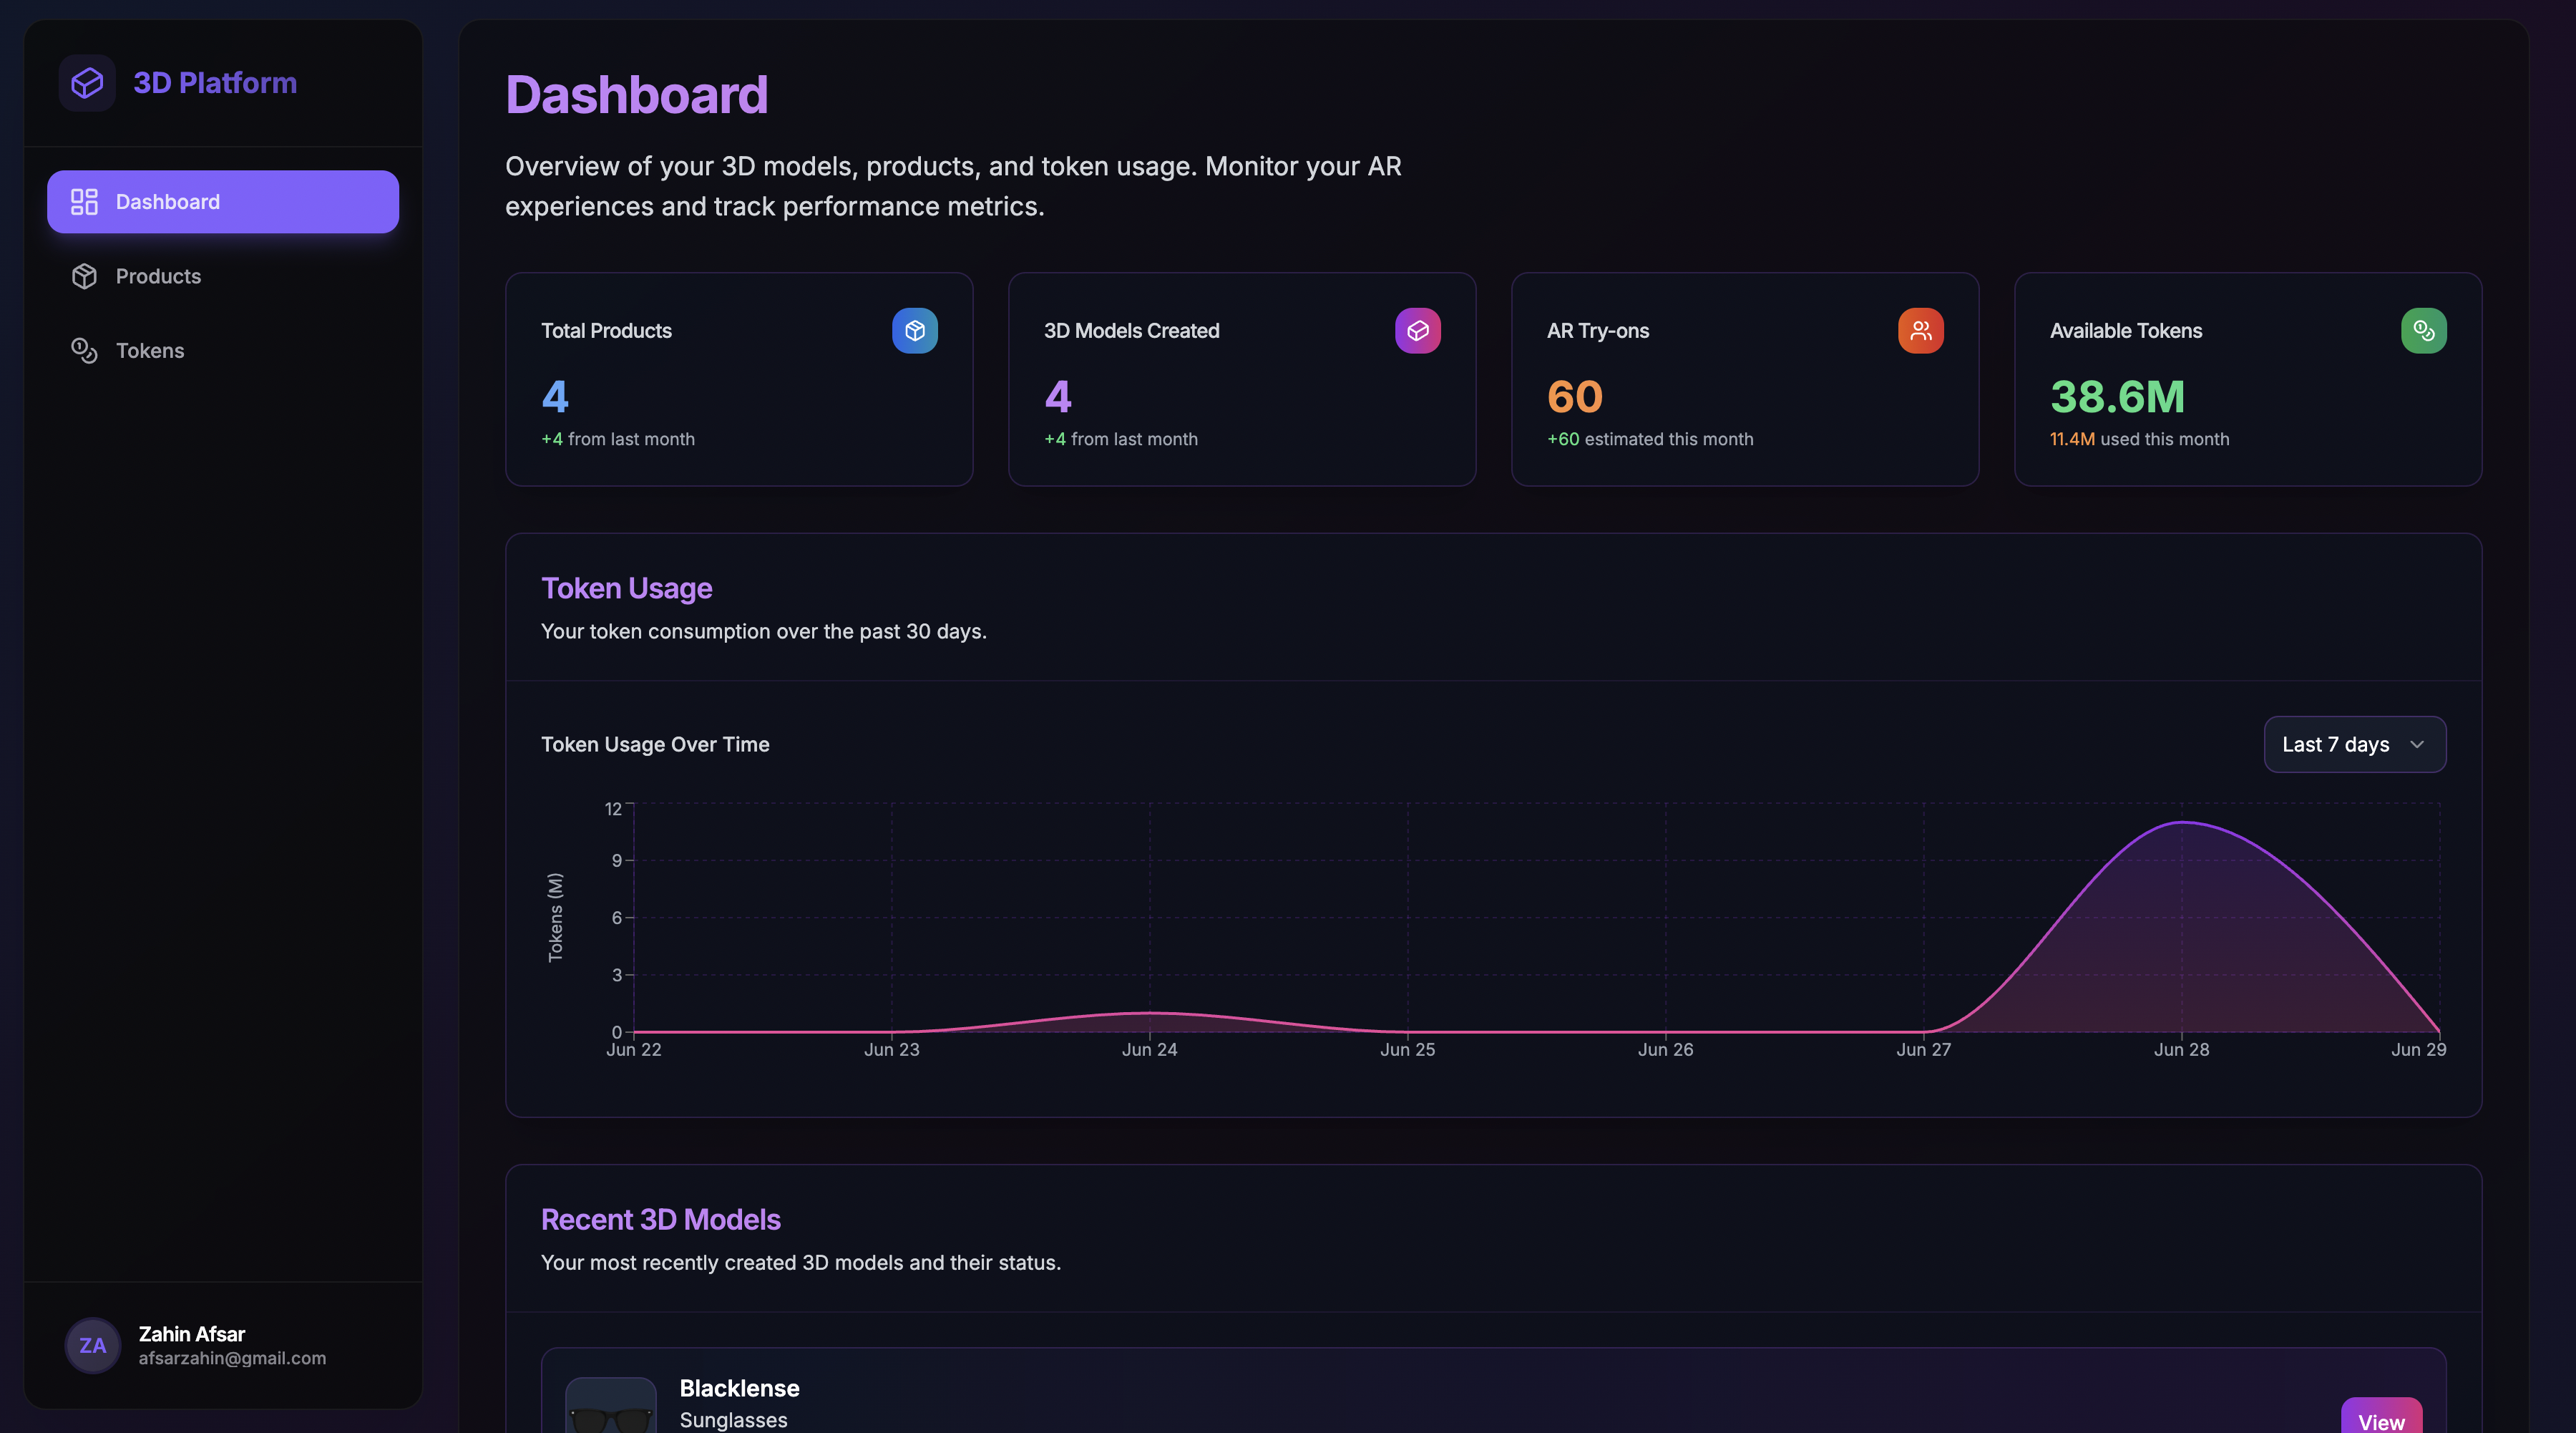Image resolution: width=2576 pixels, height=1433 pixels.
Task: Click the orange AR Try-ons people icon
Action: (1920, 331)
